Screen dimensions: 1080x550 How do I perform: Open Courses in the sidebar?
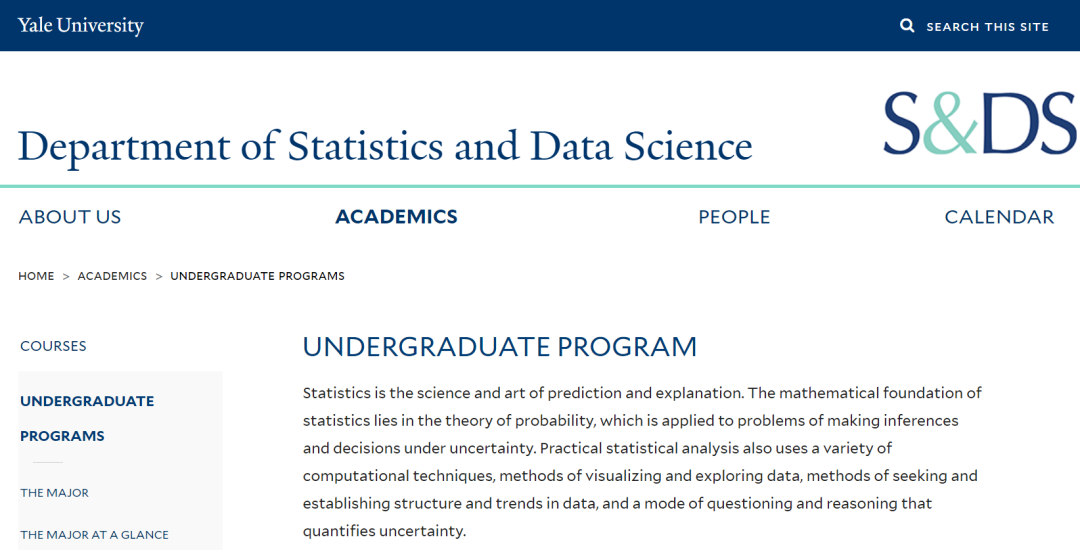coord(53,346)
